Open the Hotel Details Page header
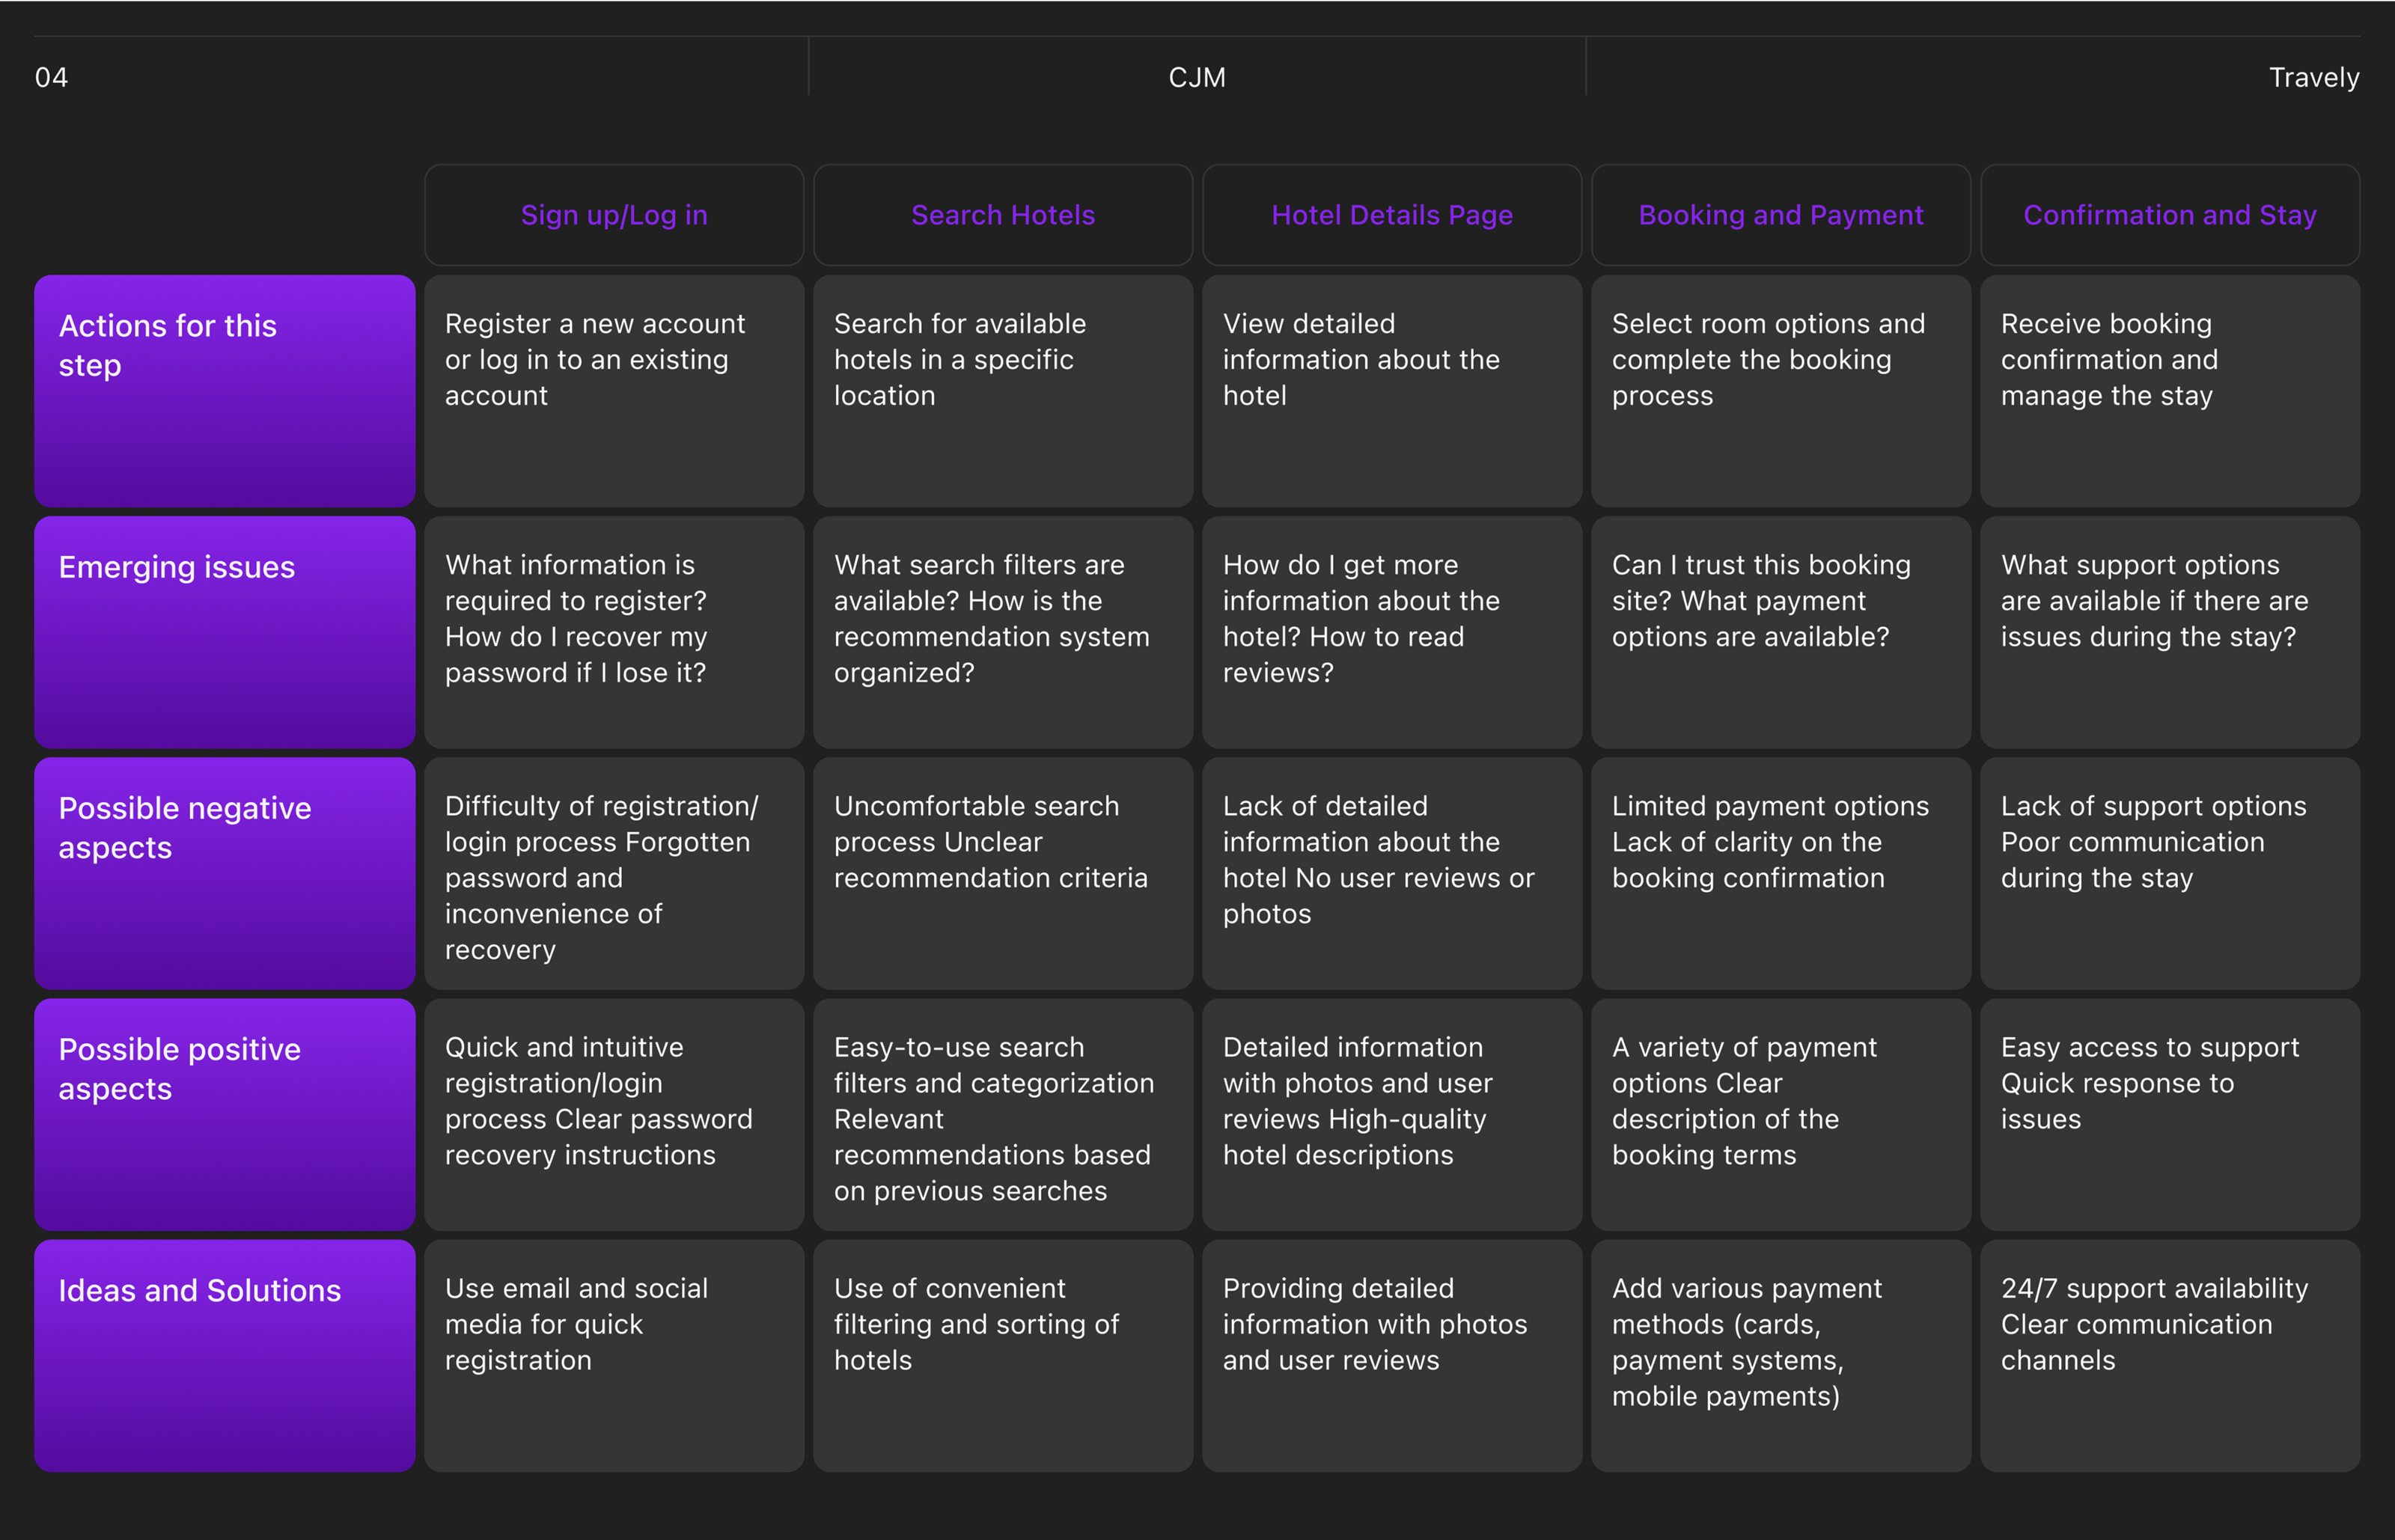The height and width of the screenshot is (1540, 2395). 1391,215
